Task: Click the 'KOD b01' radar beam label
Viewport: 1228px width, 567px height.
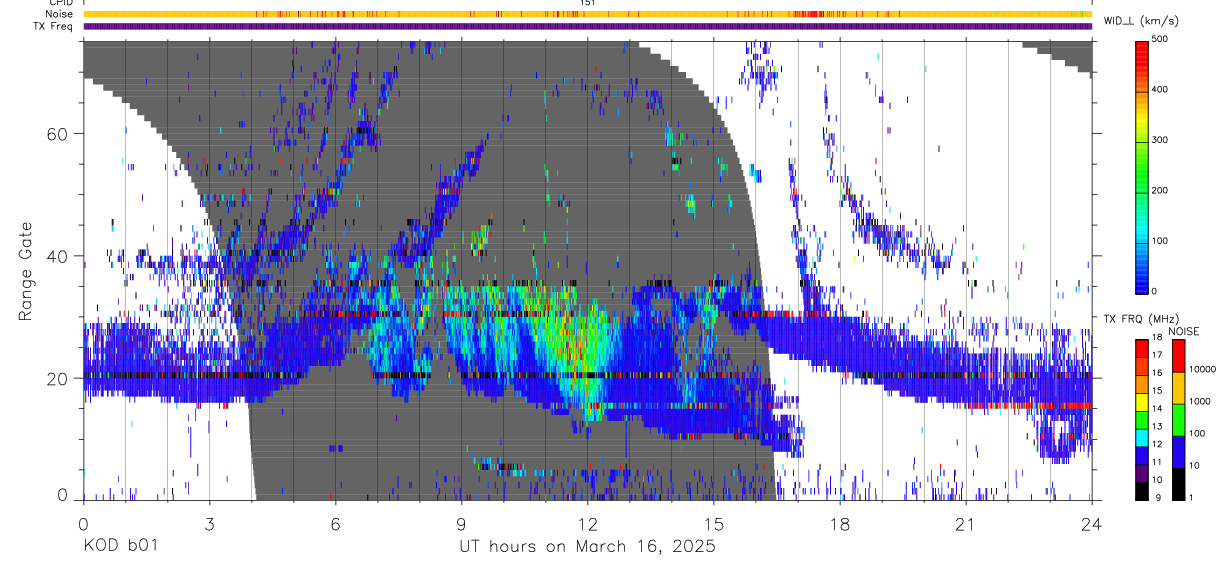Action: 120,546
